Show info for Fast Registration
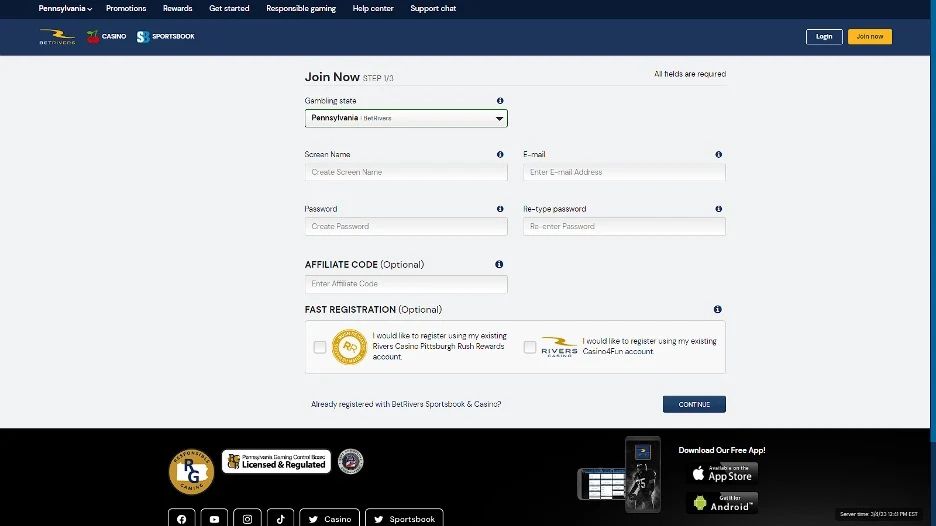This screenshot has width=936, height=526. 718,309
